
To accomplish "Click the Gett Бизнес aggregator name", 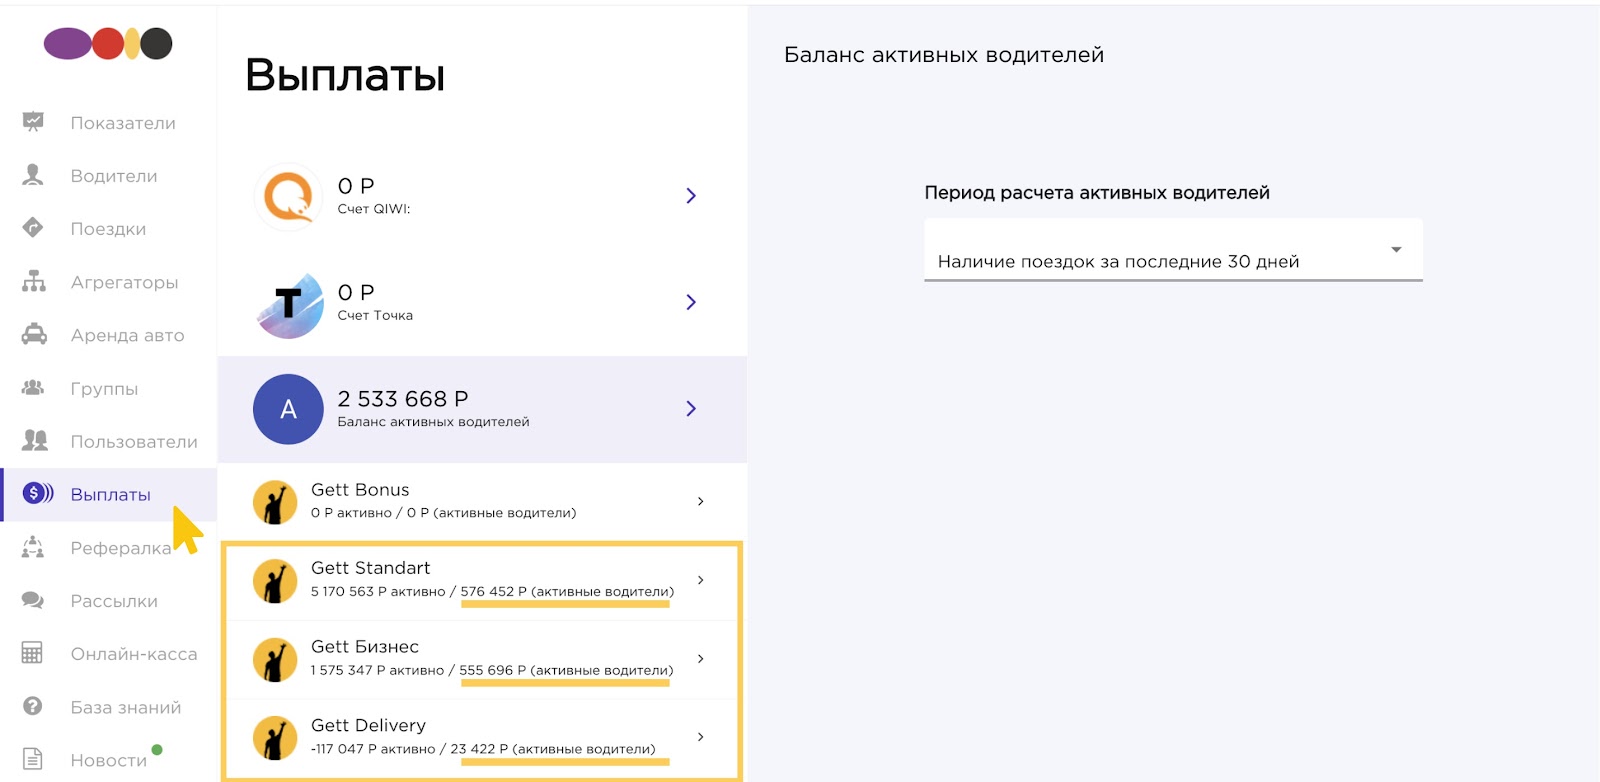I will pyautogui.click(x=365, y=647).
